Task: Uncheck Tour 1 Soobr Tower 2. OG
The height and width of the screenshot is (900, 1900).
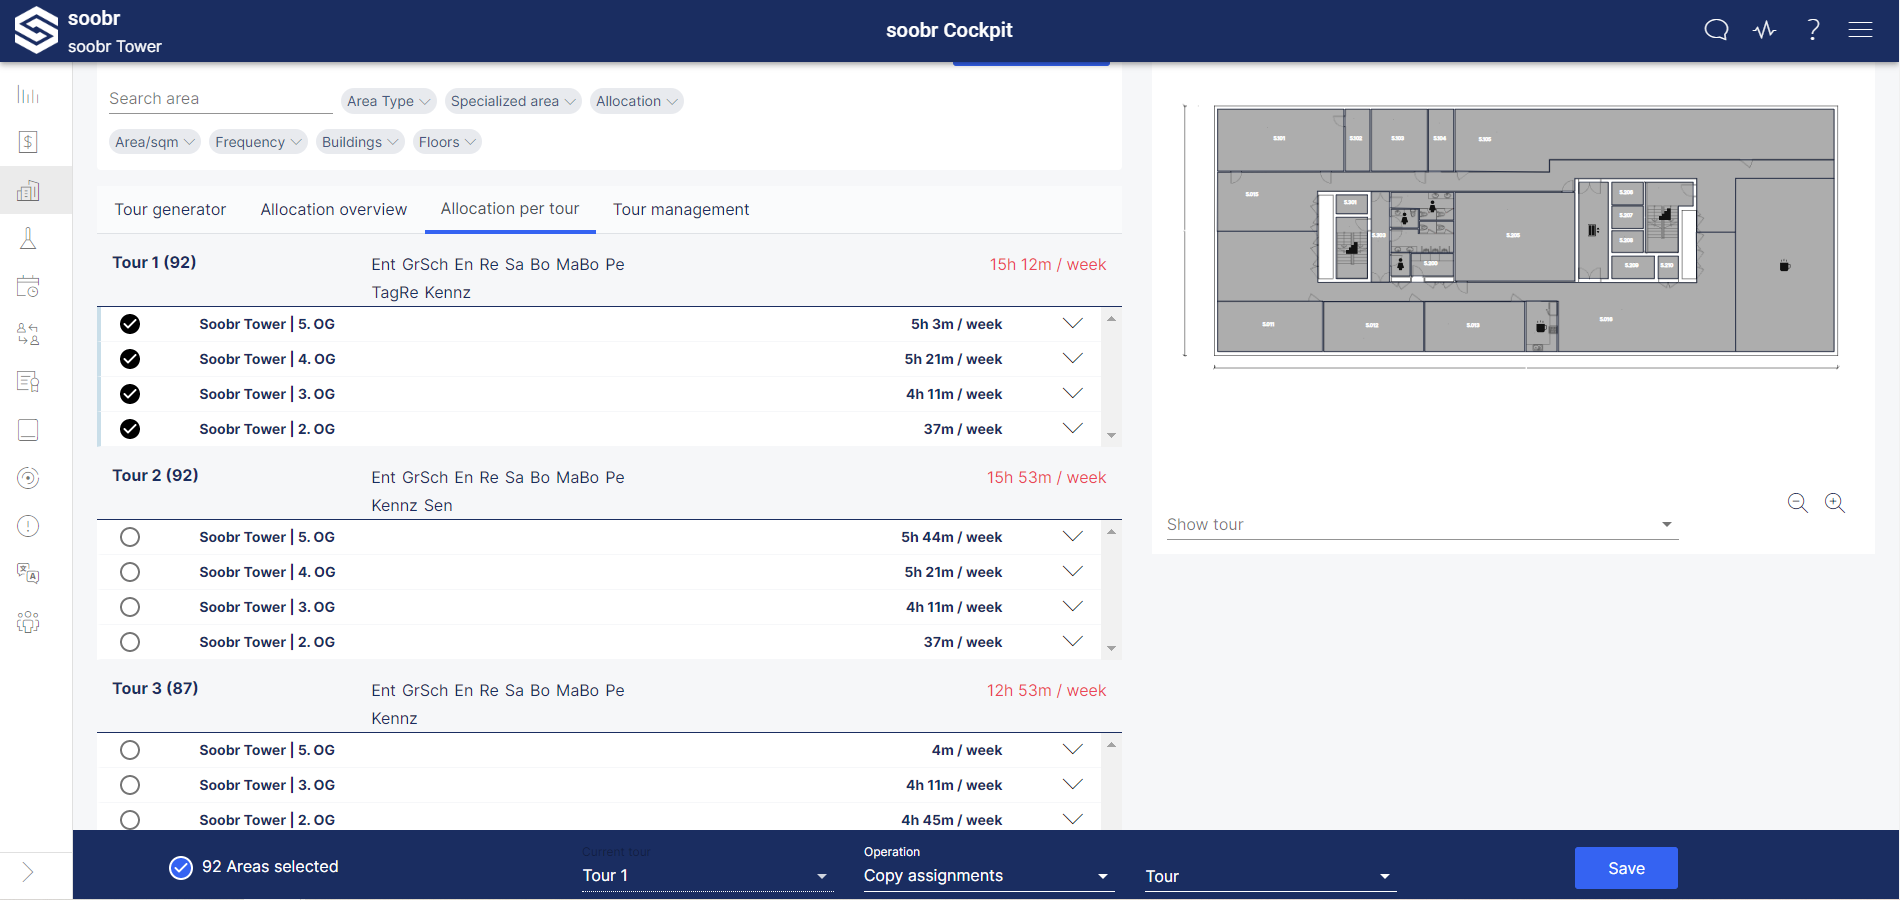Action: pyautogui.click(x=130, y=429)
